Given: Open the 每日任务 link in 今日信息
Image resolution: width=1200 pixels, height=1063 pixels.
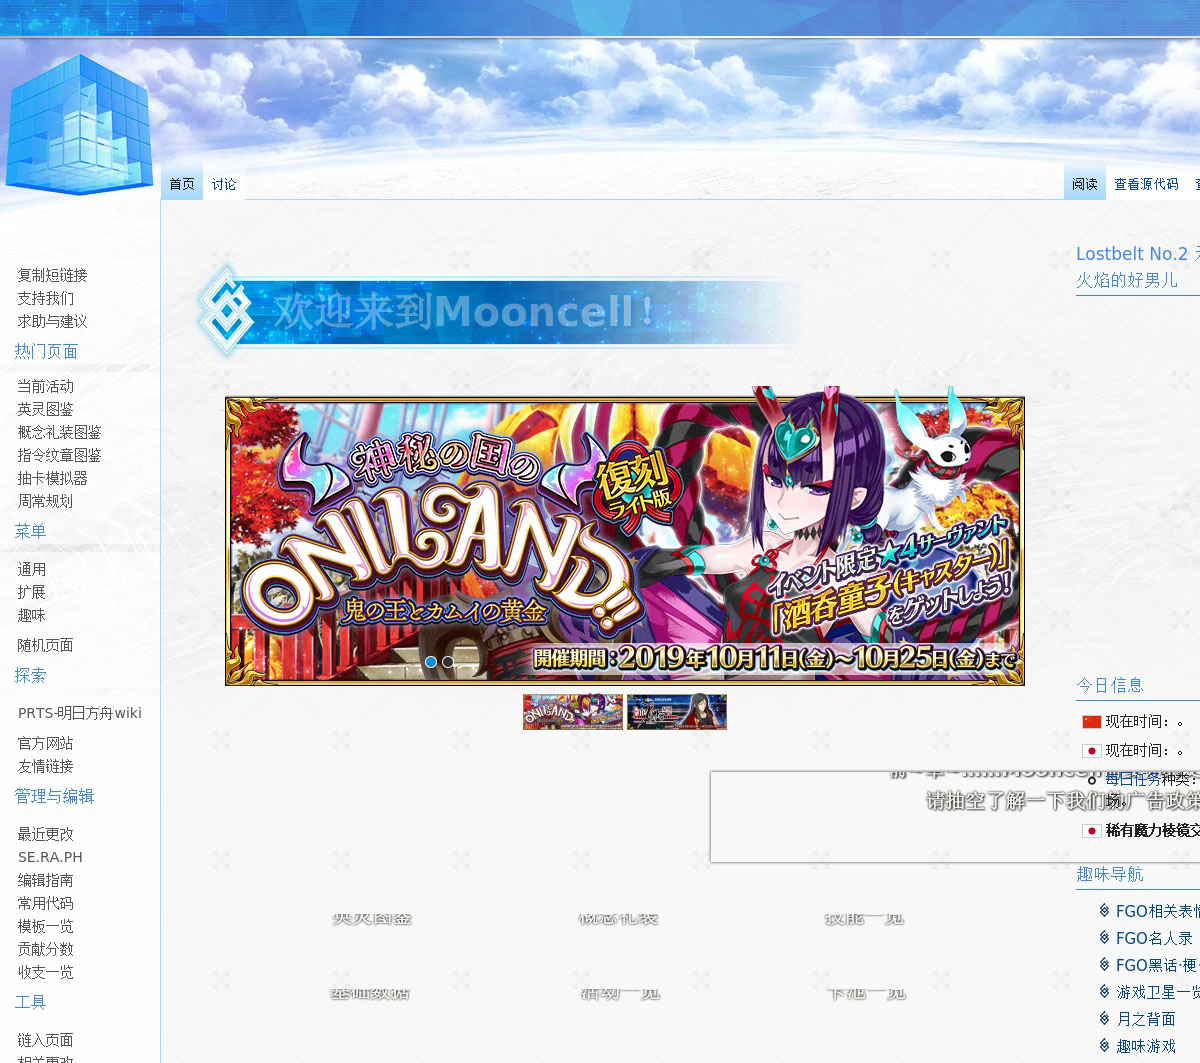Looking at the screenshot, I should [x=1133, y=778].
